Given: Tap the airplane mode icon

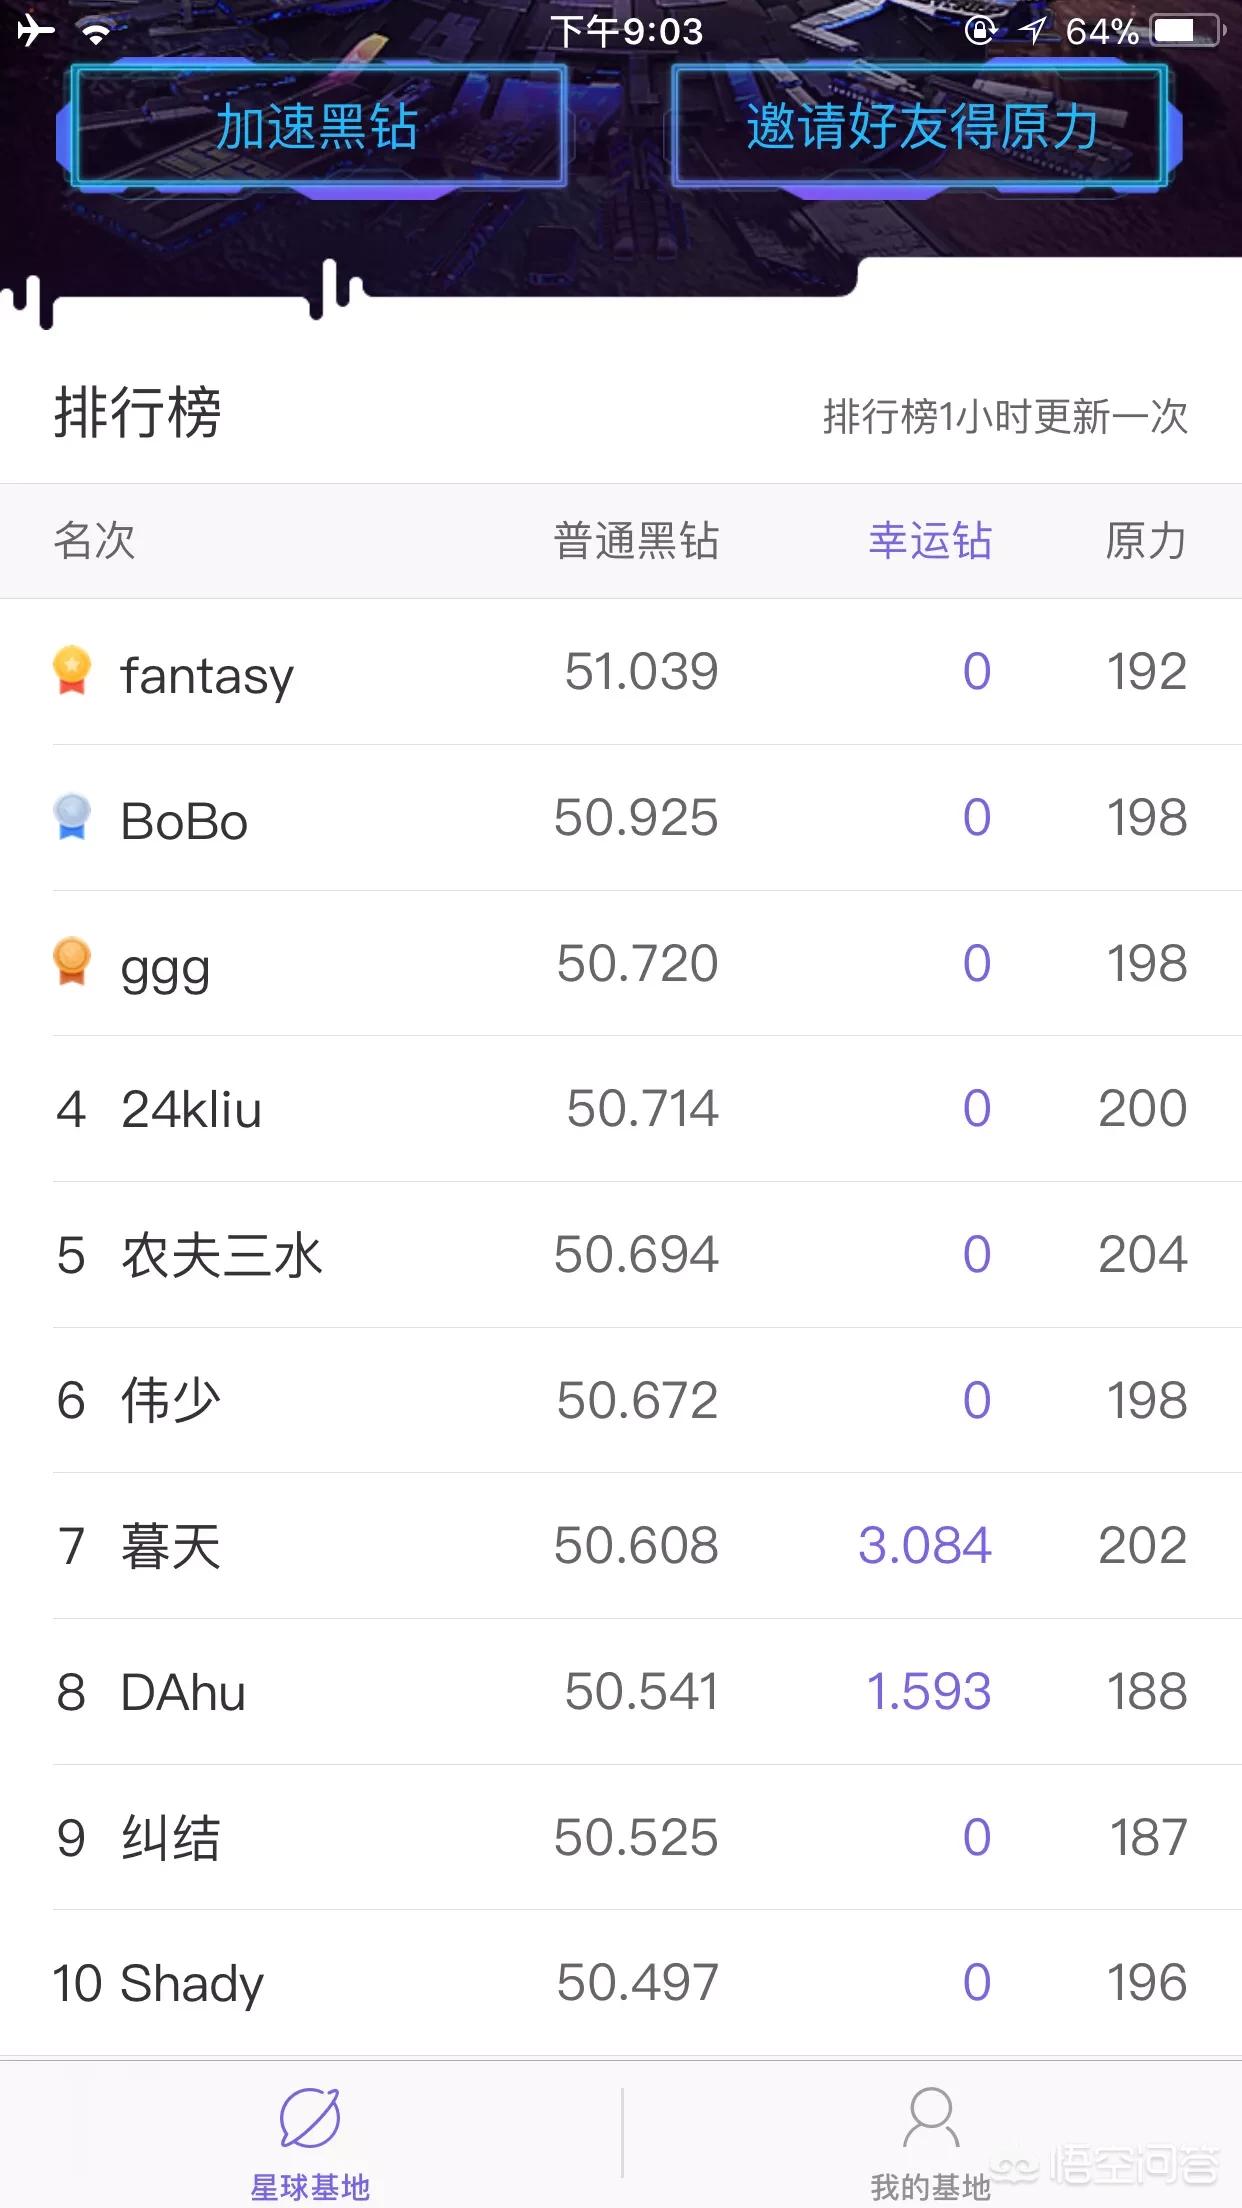Looking at the screenshot, I should [36, 31].
